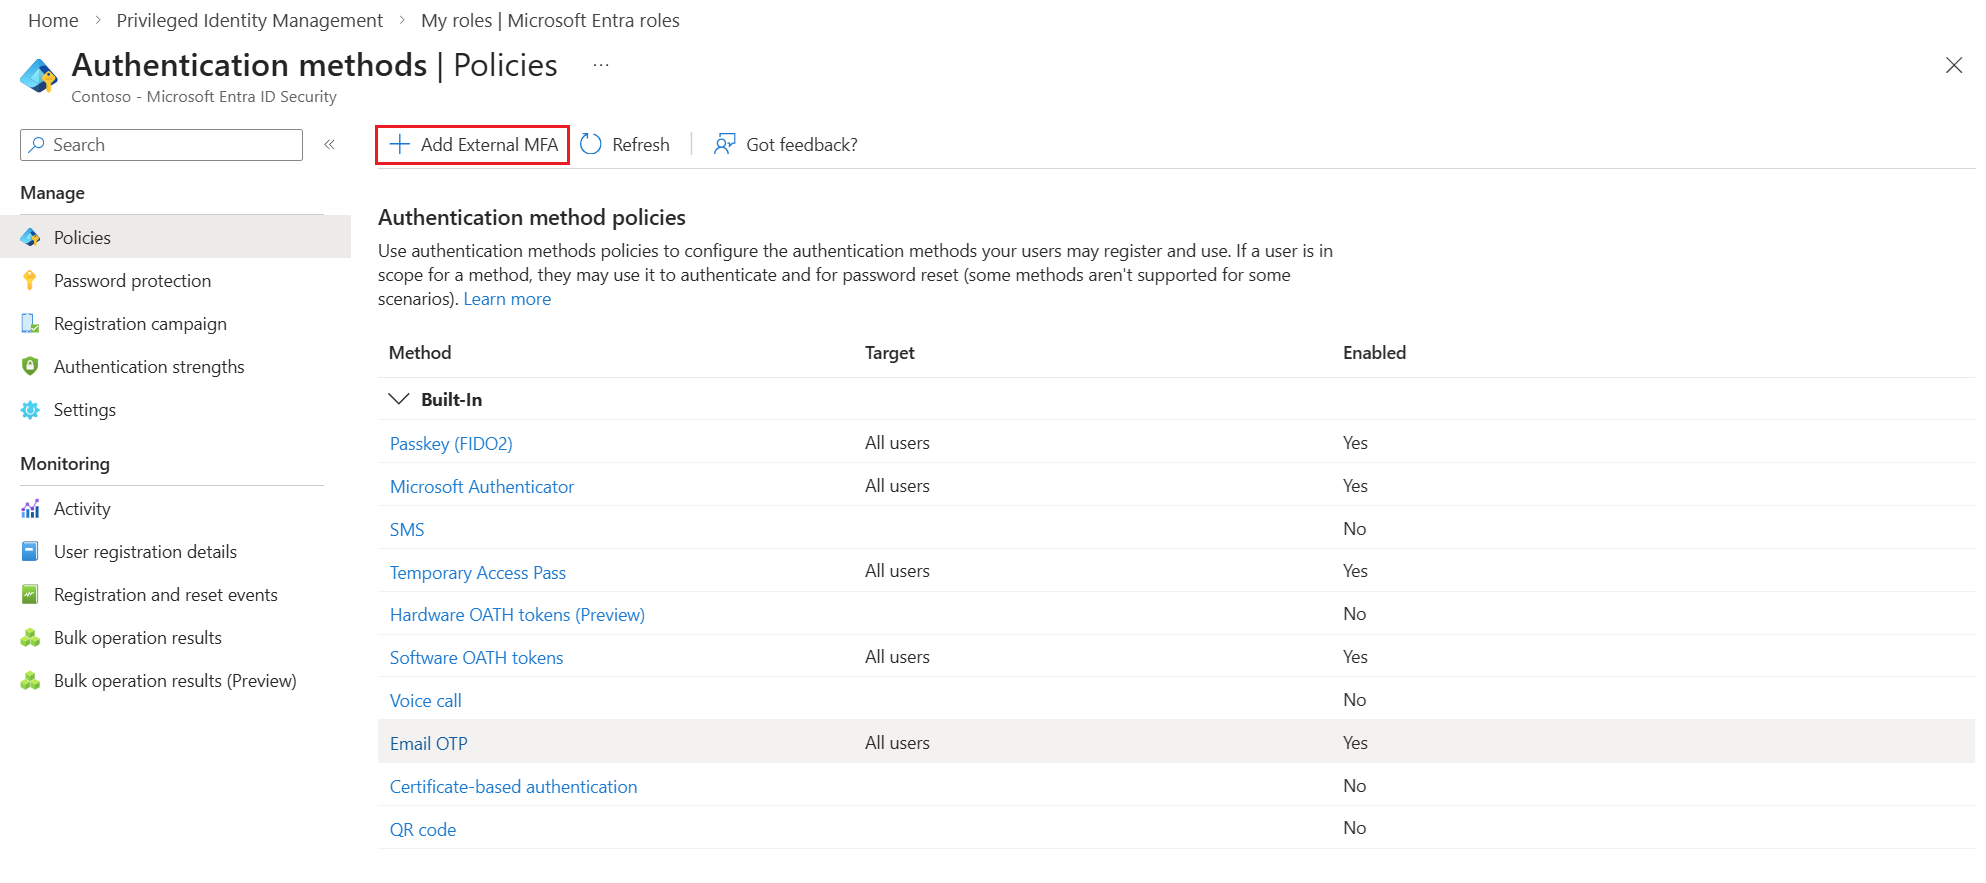Viewport: 1986px width, 883px height.
Task: Click the Bulk operation results (Preview) icon
Action: [x=30, y=680]
